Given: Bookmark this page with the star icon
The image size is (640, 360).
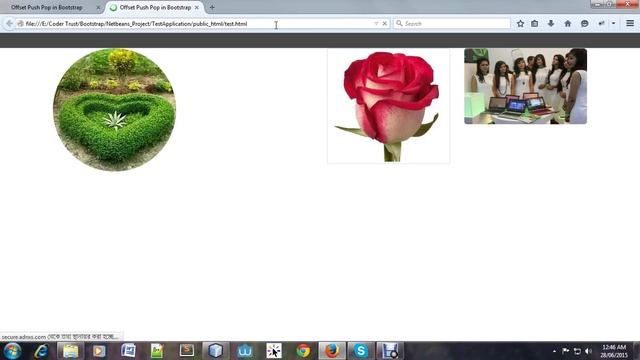Looking at the screenshot, I should (x=520, y=24).
